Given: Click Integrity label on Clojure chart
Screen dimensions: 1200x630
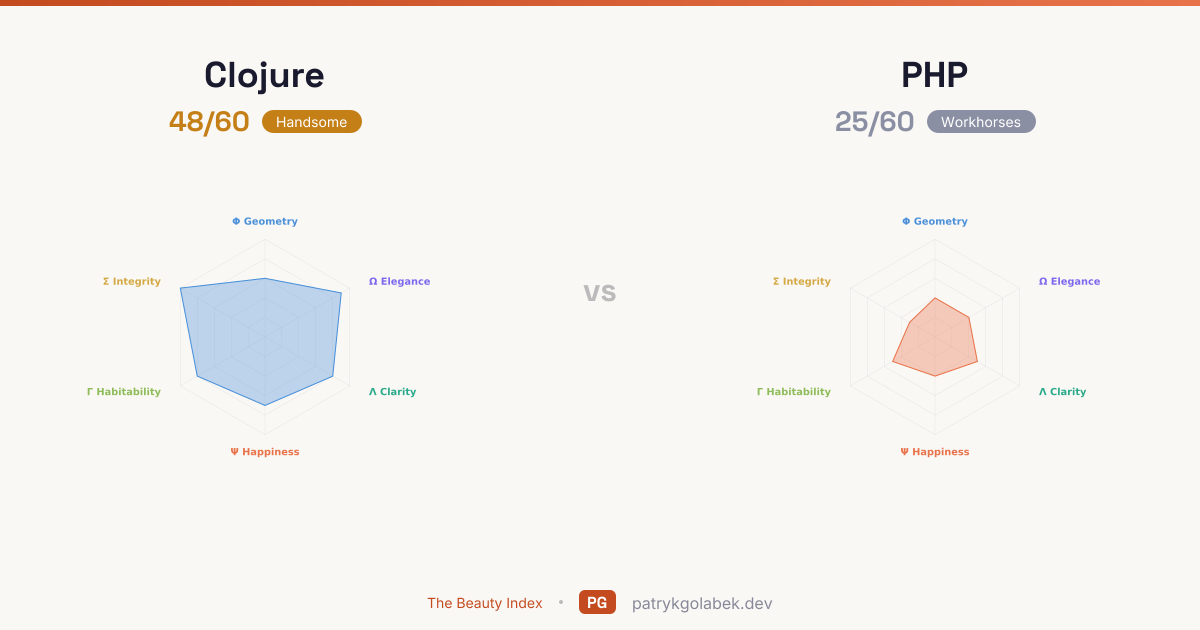Looking at the screenshot, I should point(132,282).
